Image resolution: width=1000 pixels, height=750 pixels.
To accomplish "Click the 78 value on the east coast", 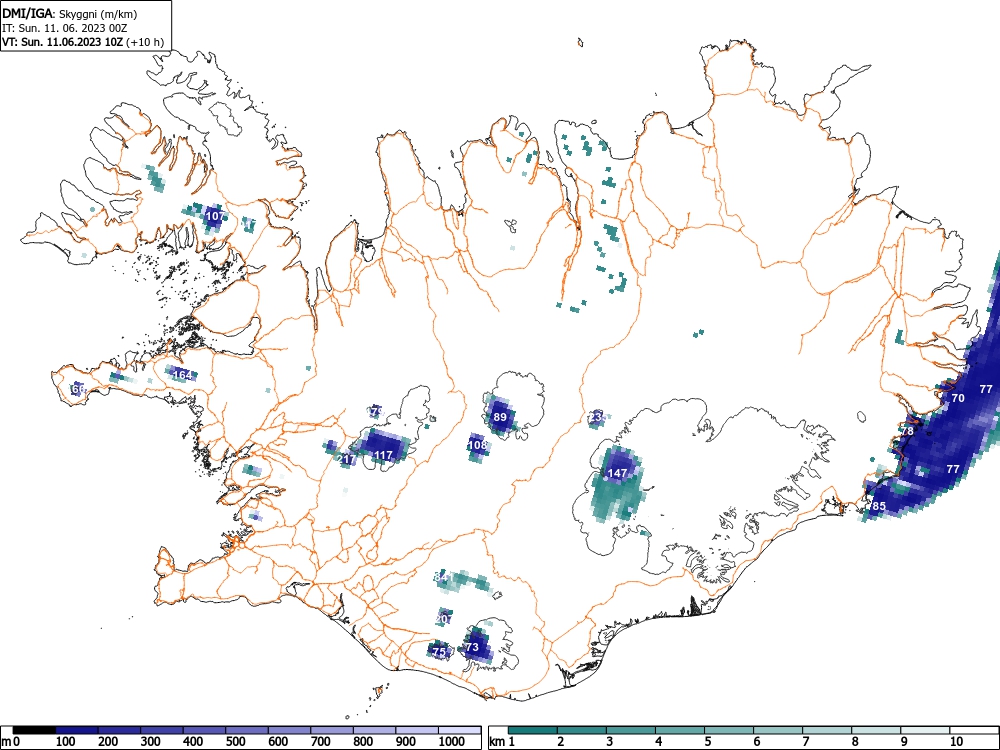I will pos(907,431).
